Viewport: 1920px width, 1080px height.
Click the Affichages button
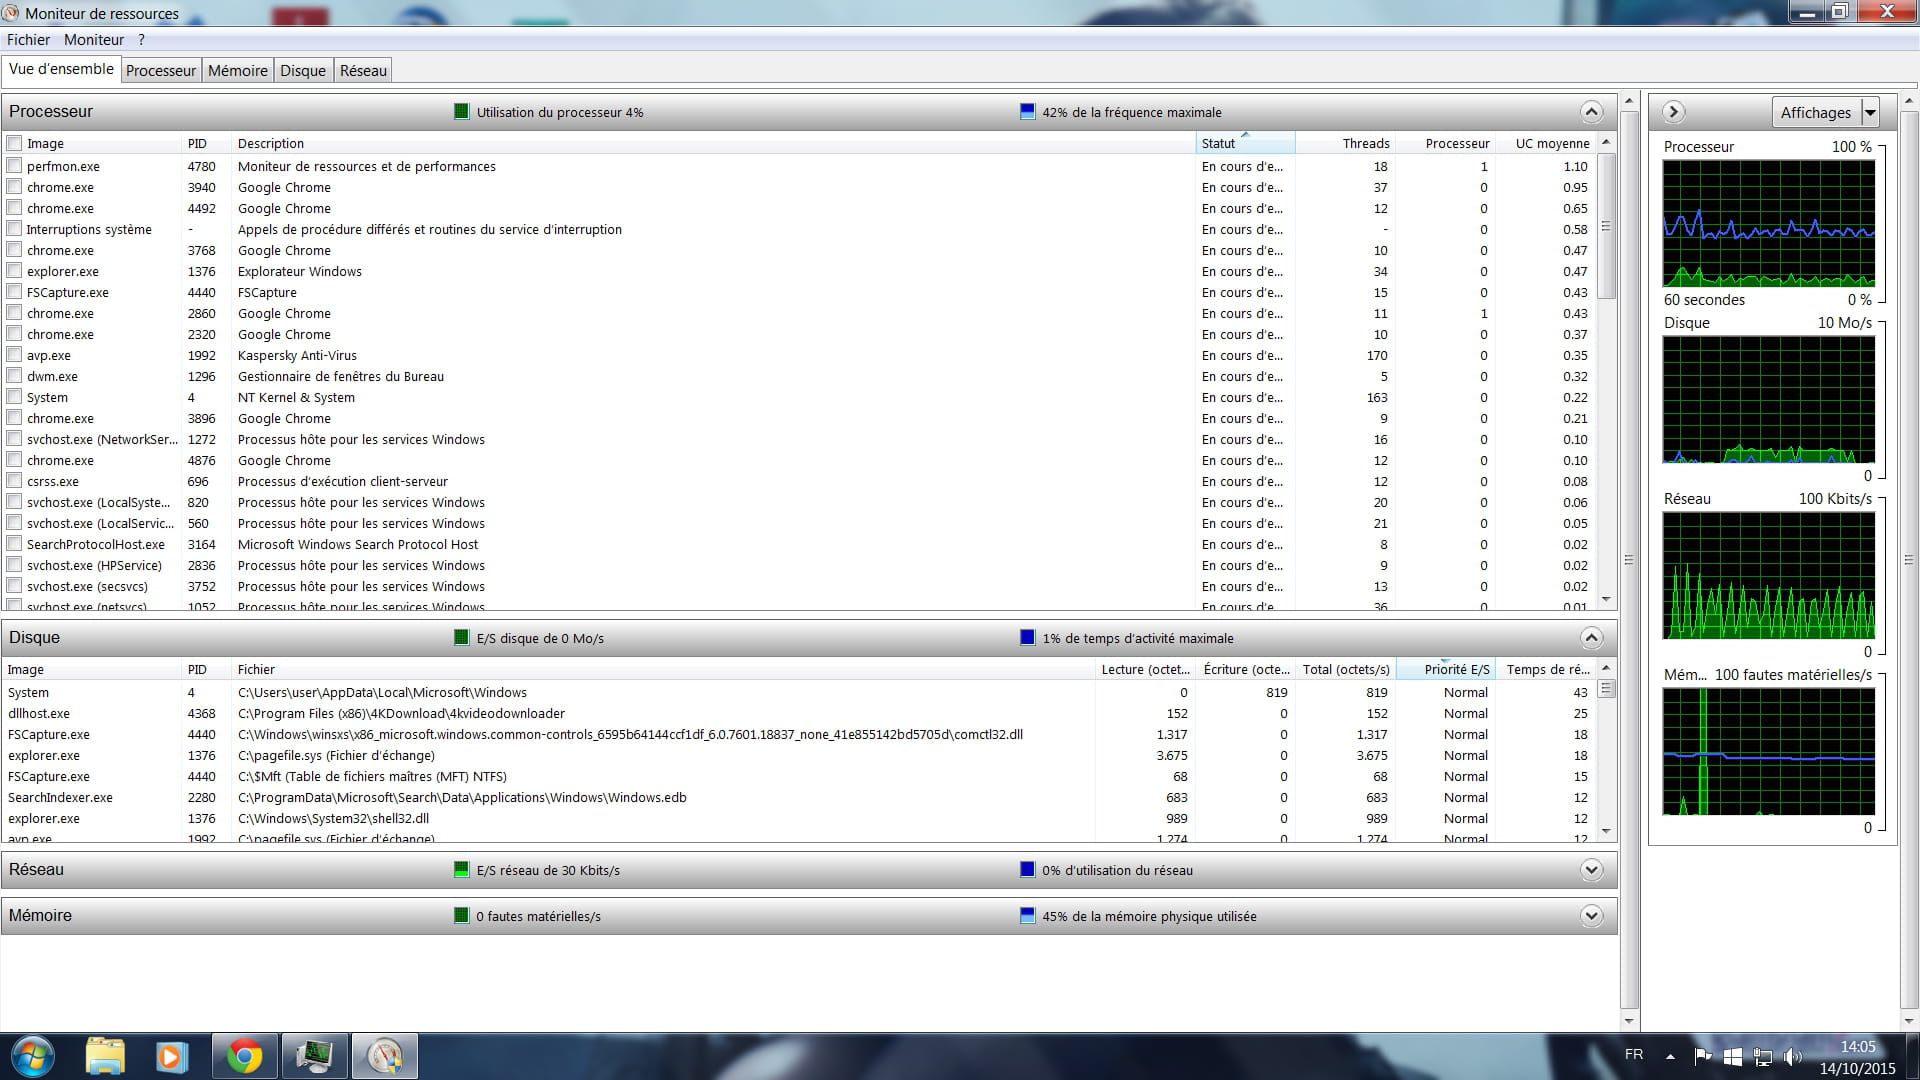point(1815,112)
